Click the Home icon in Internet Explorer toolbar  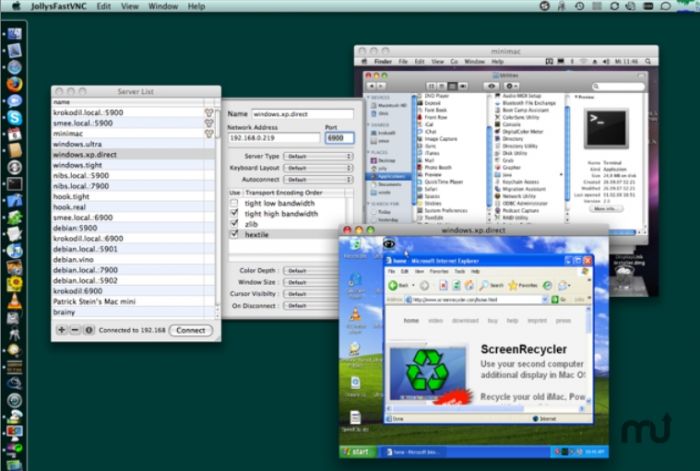tap(469, 285)
